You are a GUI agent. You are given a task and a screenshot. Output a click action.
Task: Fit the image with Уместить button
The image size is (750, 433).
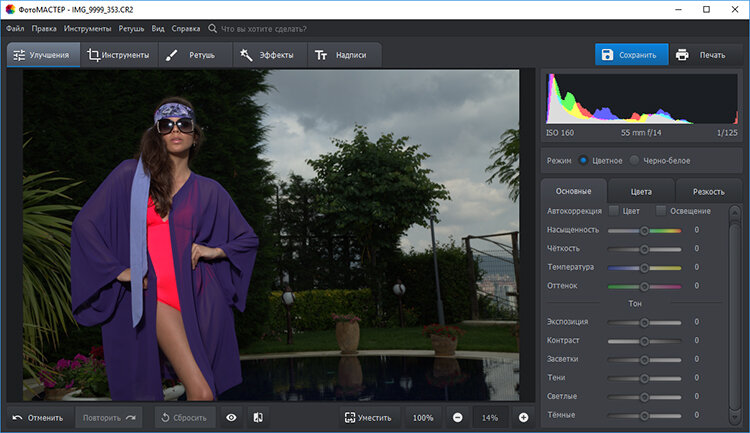pyautogui.click(x=369, y=417)
